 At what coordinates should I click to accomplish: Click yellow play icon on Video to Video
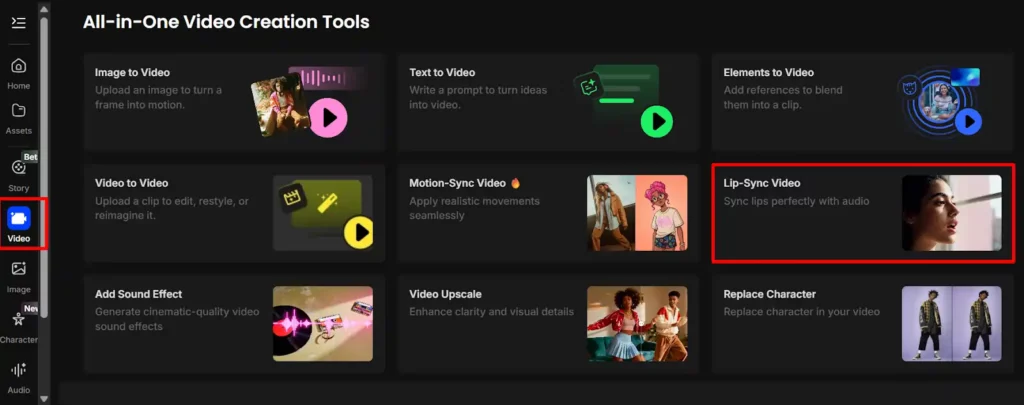pos(359,231)
